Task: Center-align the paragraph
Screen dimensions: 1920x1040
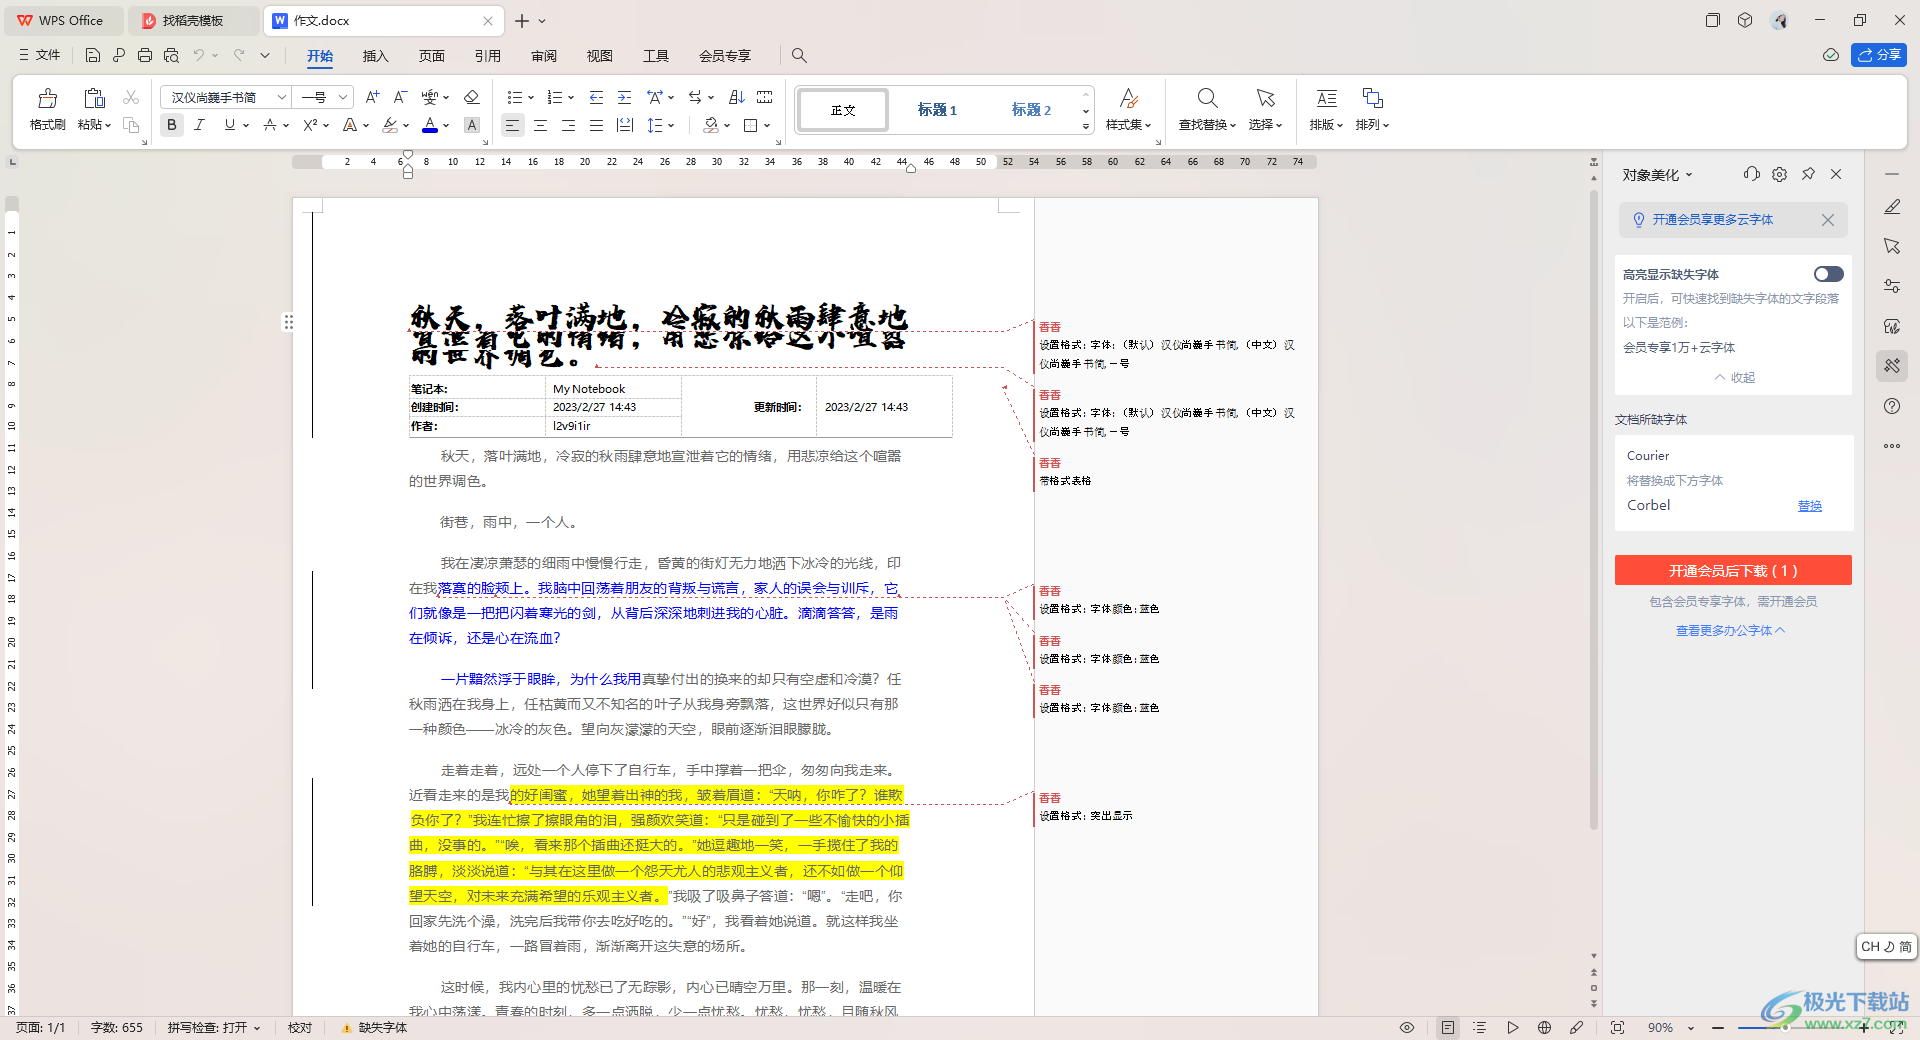Action: pos(540,125)
